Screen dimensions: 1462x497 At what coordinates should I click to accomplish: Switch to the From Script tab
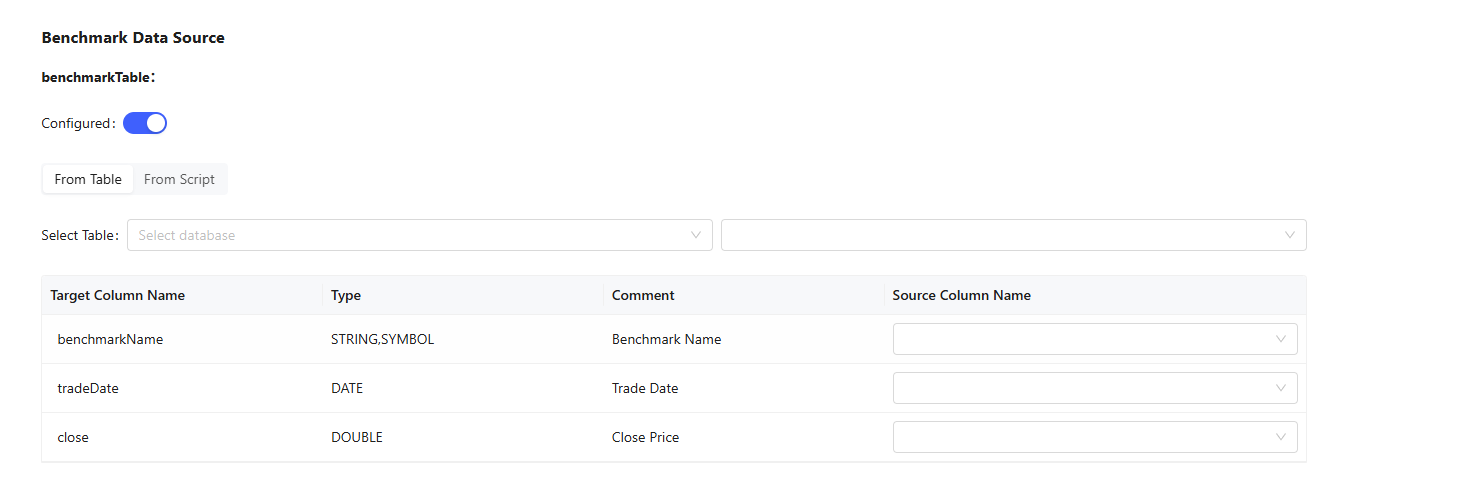pyautogui.click(x=179, y=179)
